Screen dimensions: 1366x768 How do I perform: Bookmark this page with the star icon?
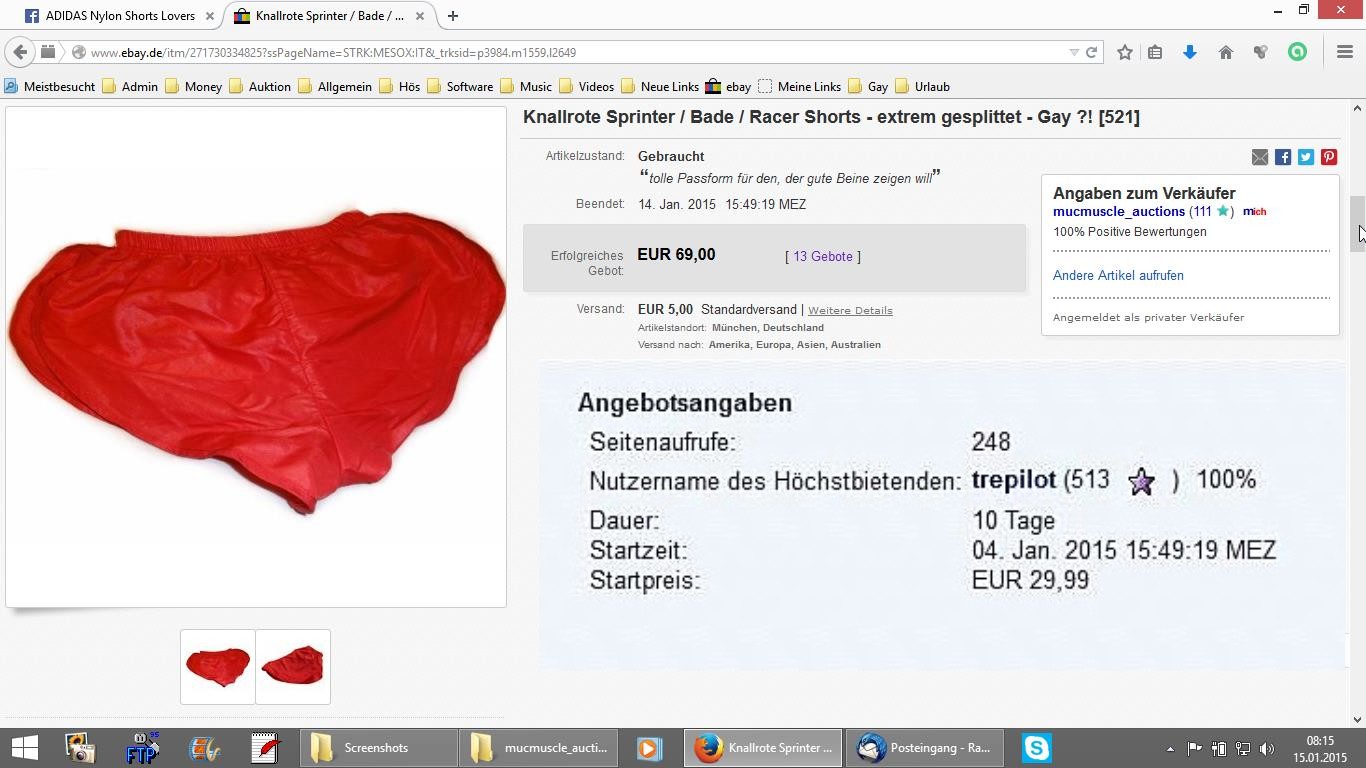click(1125, 52)
